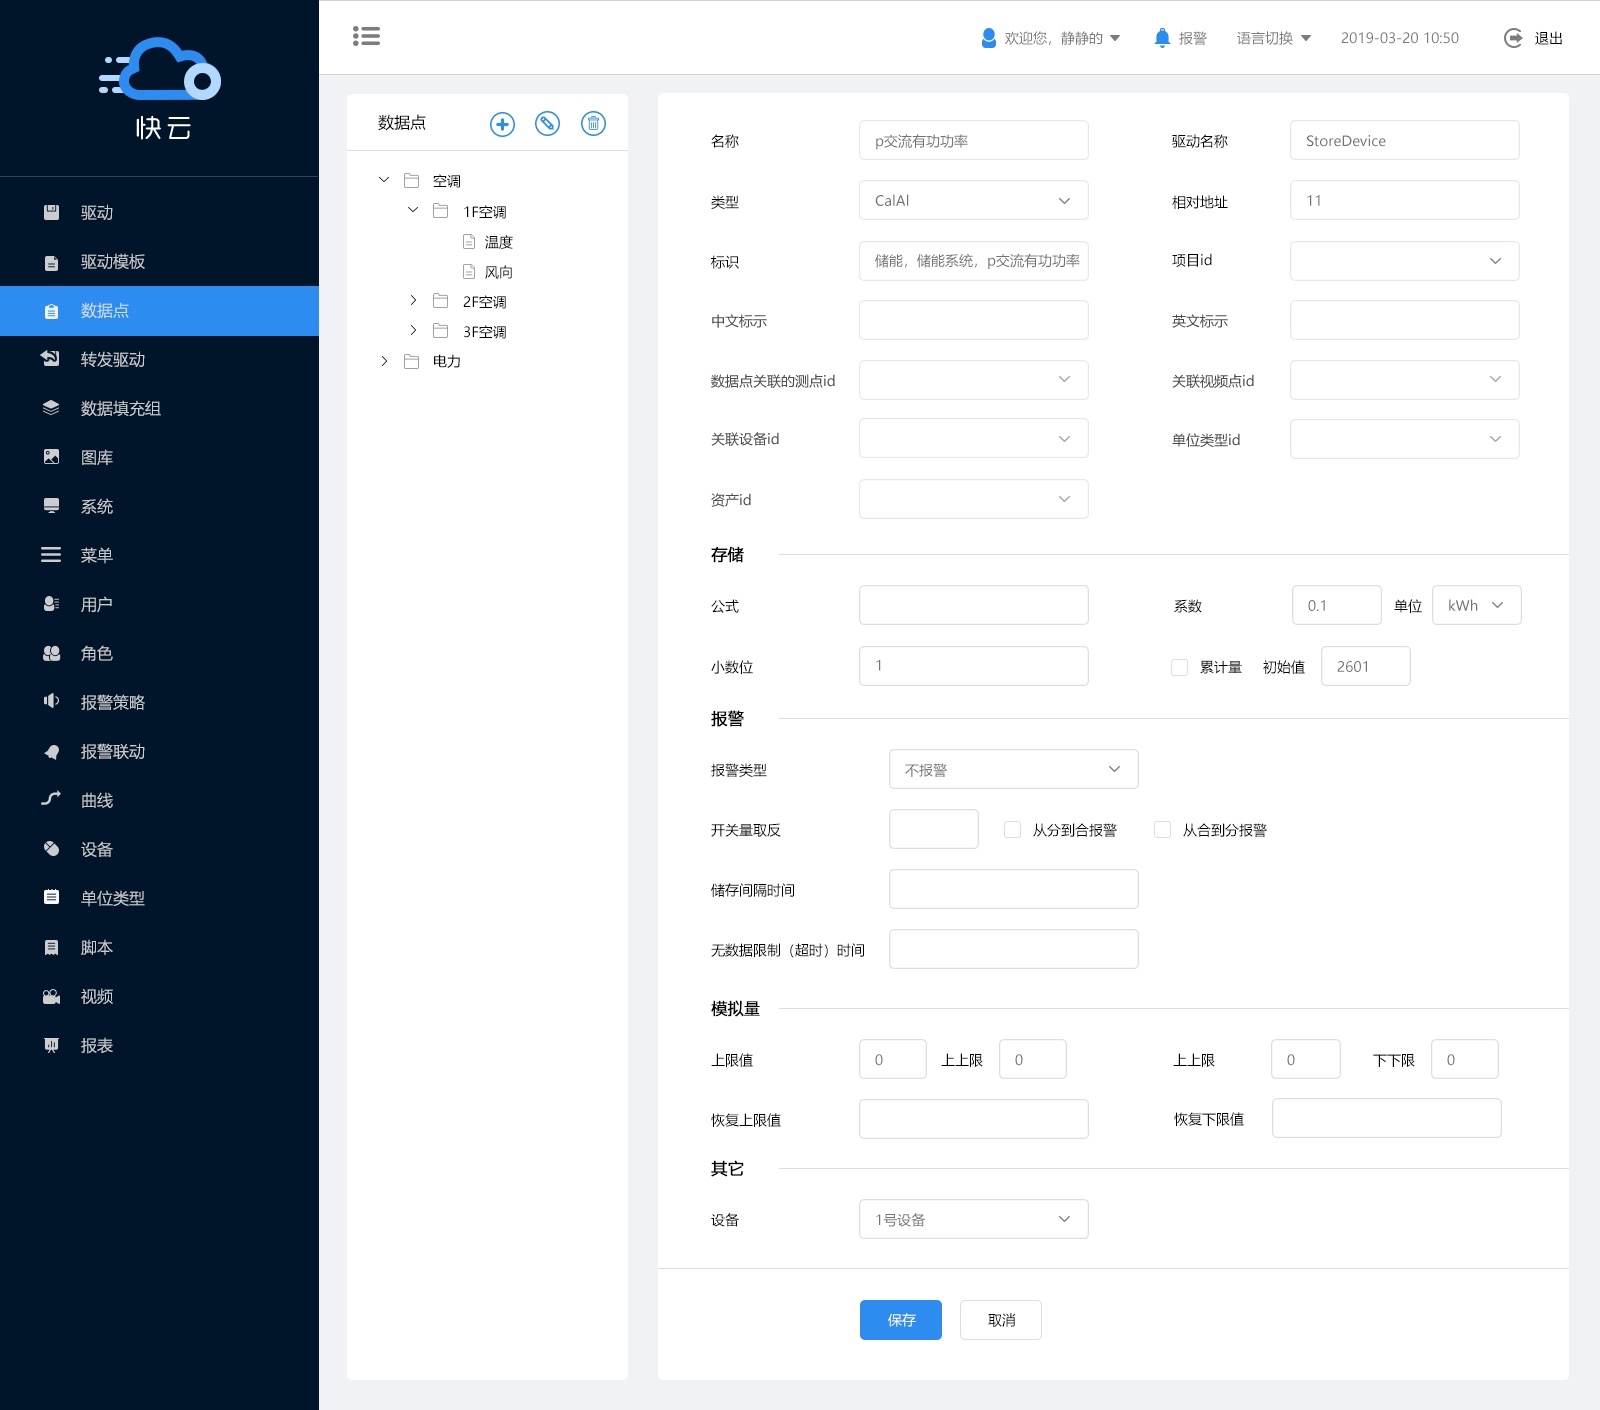The width and height of the screenshot is (1600, 1410).
Task: Expand the 3F空调 tree node
Action: [413, 330]
